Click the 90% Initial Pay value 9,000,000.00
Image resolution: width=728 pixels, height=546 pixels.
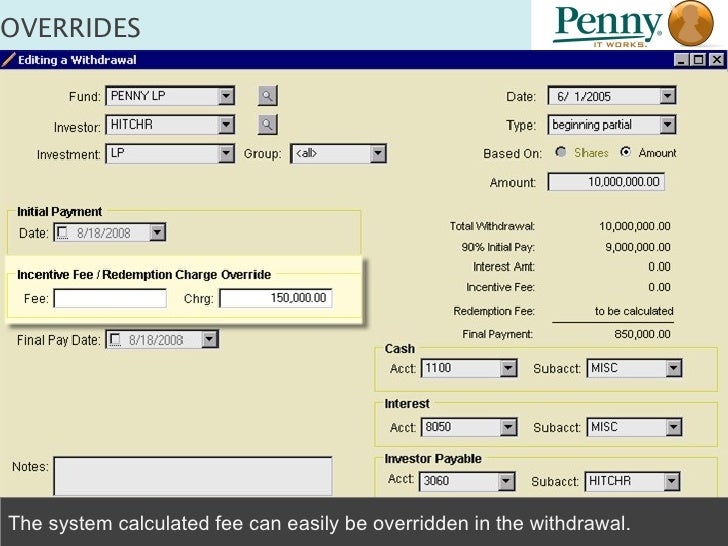click(x=638, y=247)
